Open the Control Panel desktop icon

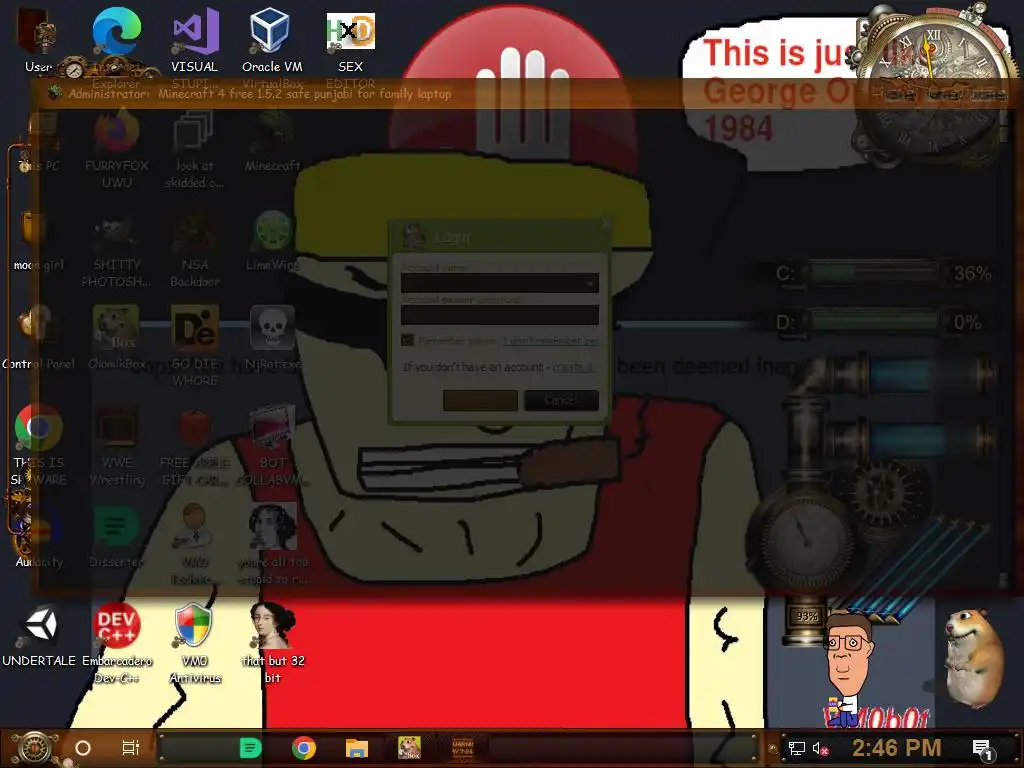point(38,336)
